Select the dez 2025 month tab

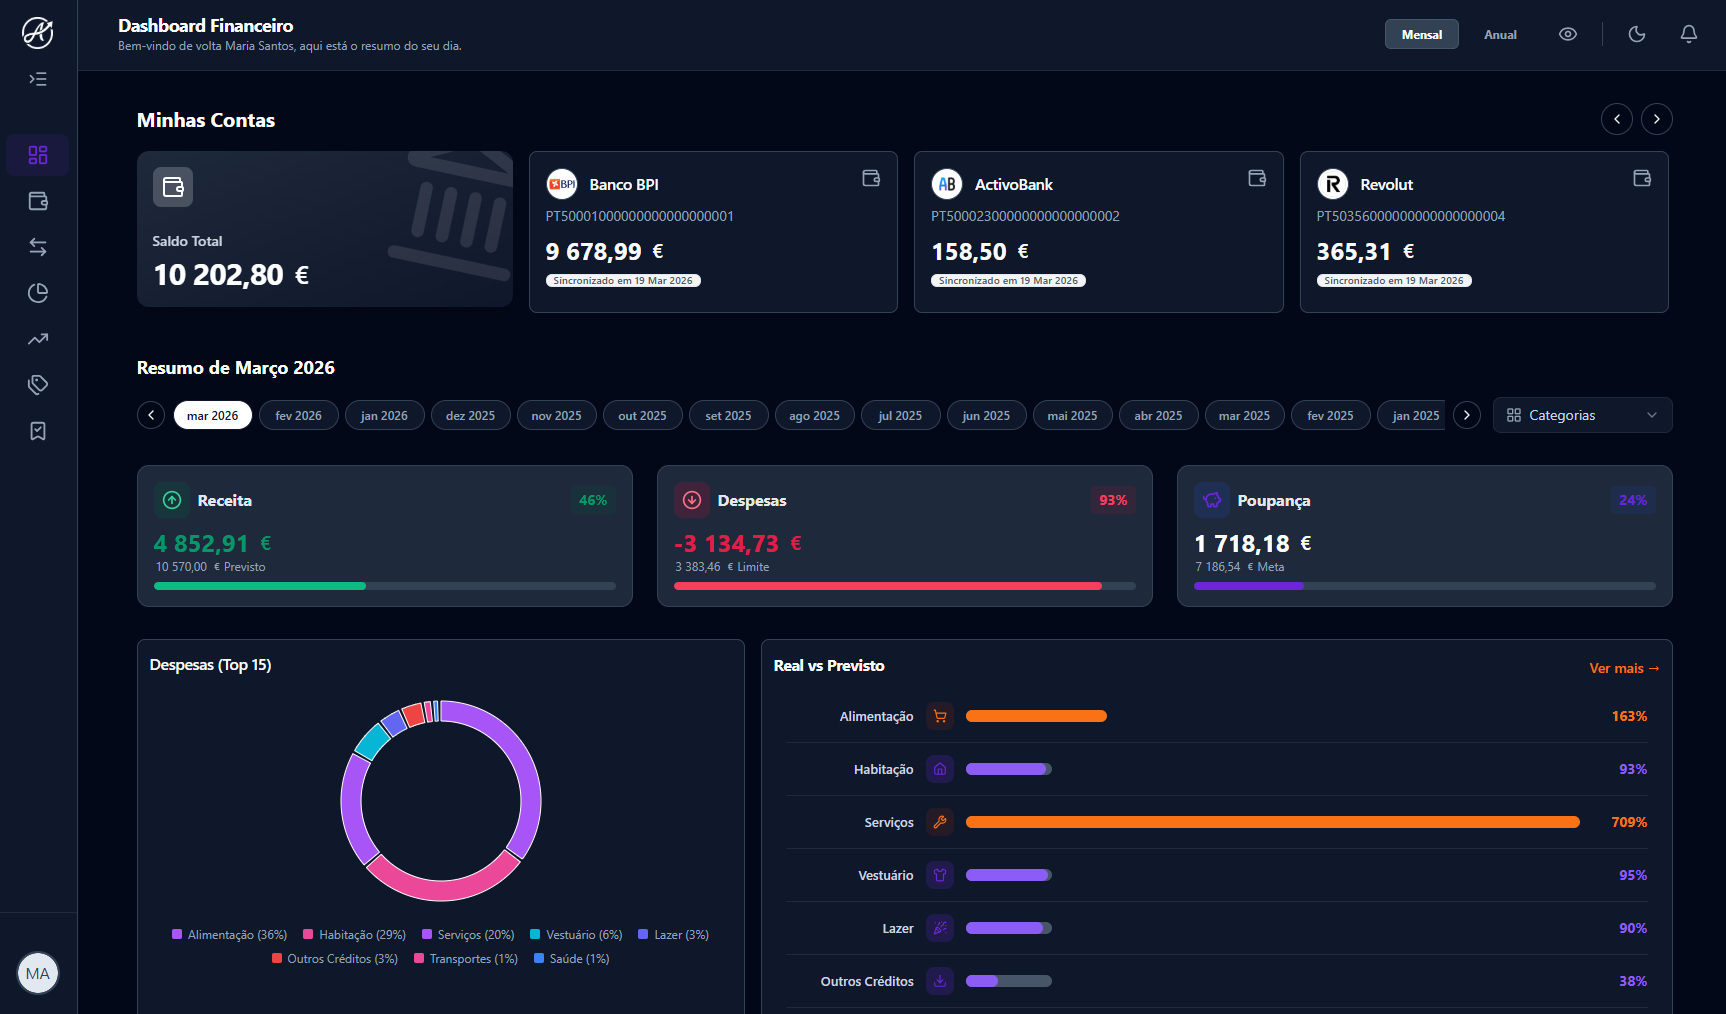(470, 414)
